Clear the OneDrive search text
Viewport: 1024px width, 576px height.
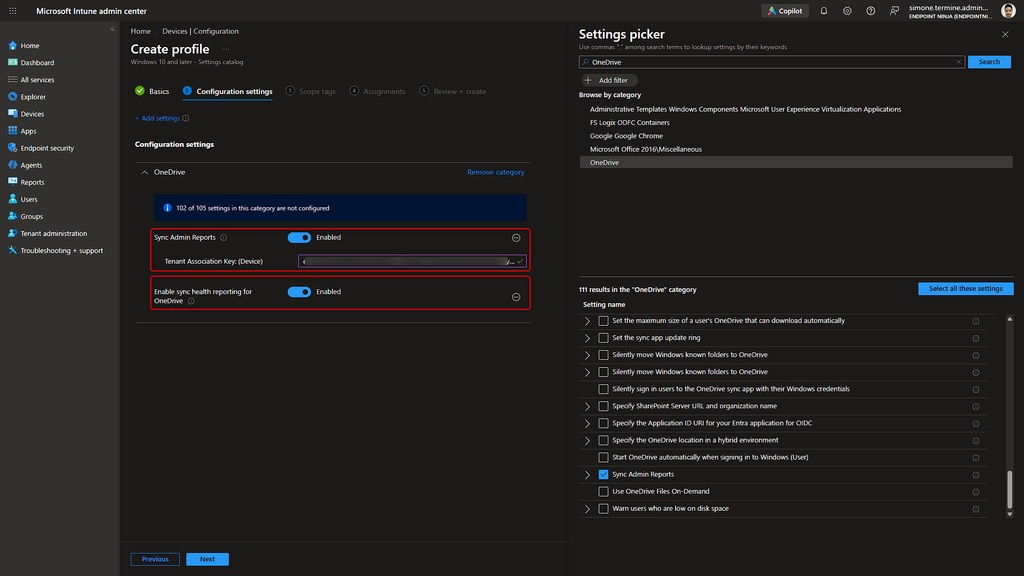(x=959, y=62)
